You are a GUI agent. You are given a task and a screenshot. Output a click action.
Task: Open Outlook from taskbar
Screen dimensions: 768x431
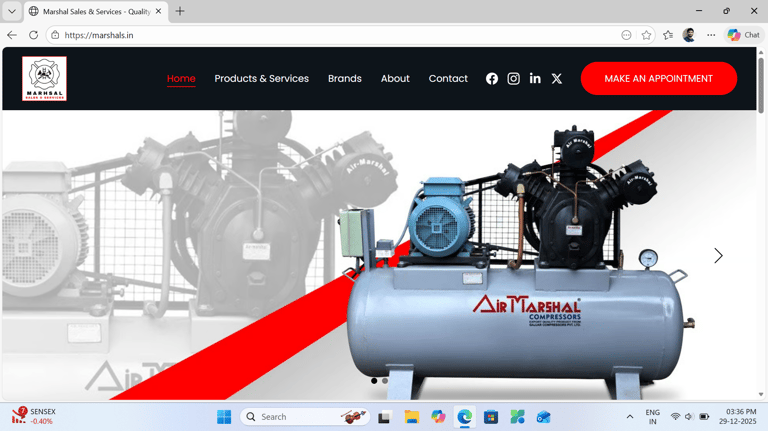[x=544, y=417]
